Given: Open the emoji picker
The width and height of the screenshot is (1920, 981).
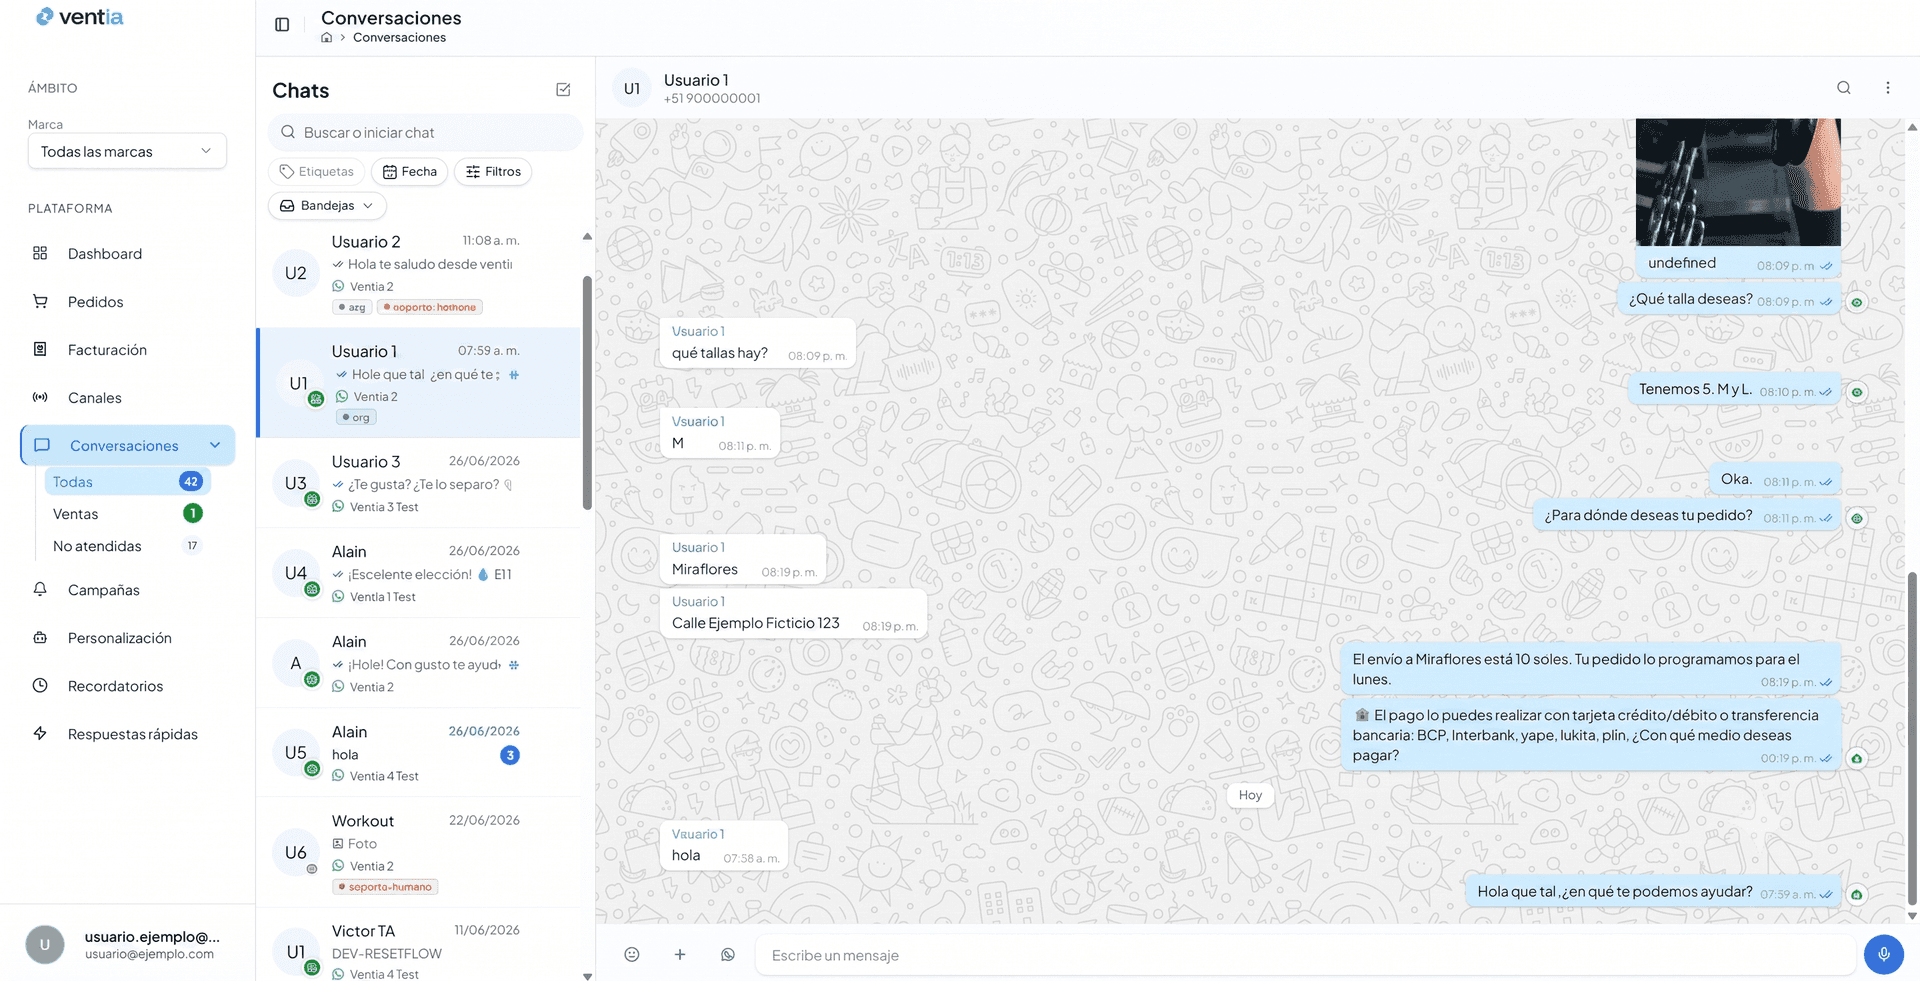Looking at the screenshot, I should point(632,955).
